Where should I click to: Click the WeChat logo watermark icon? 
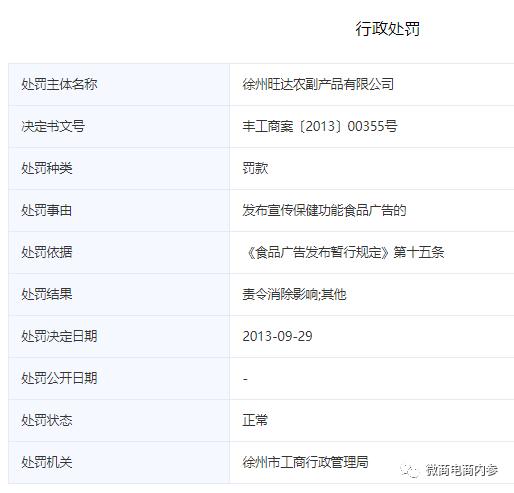410,471
